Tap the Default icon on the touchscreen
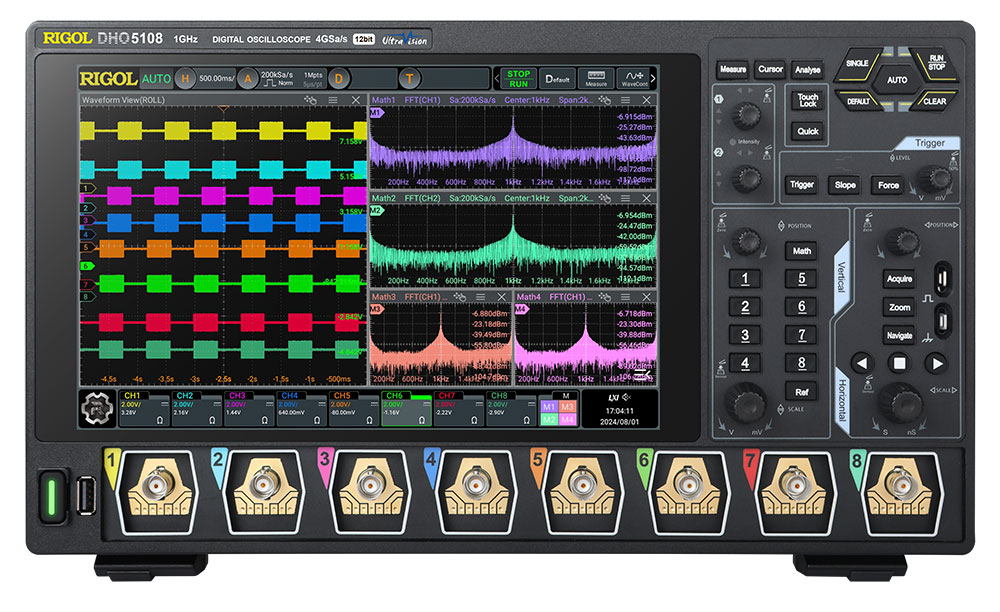Screen dimensions: 1000x612 pyautogui.click(x=558, y=78)
